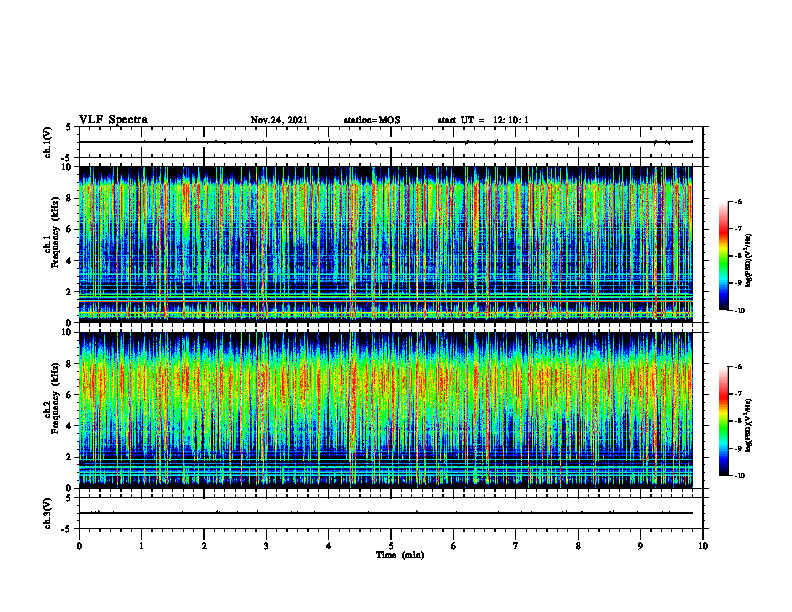Click the "4" kHz tick of ch.2 axis

(70, 426)
